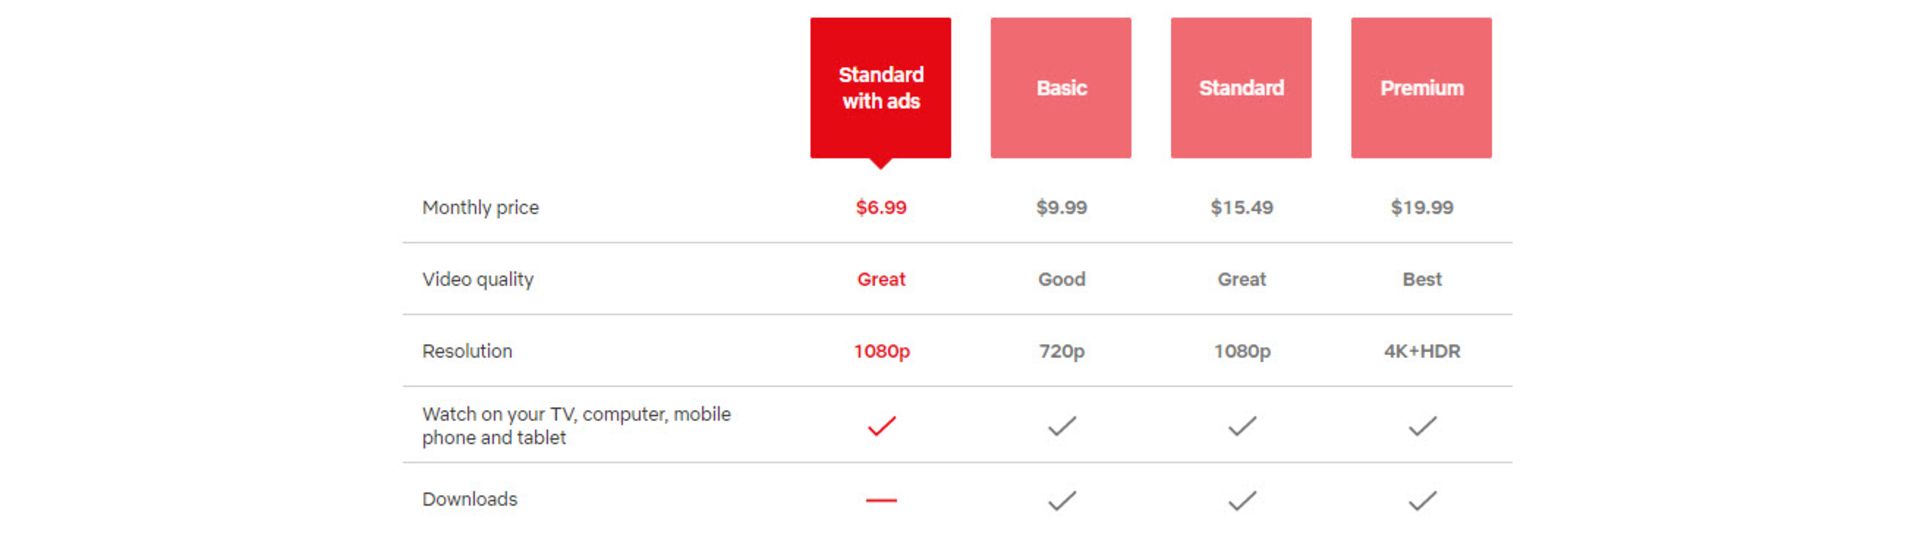Viewport: 1920px width, 557px height.
Task: Click the $15.49 Standard price
Action: coord(1242,208)
